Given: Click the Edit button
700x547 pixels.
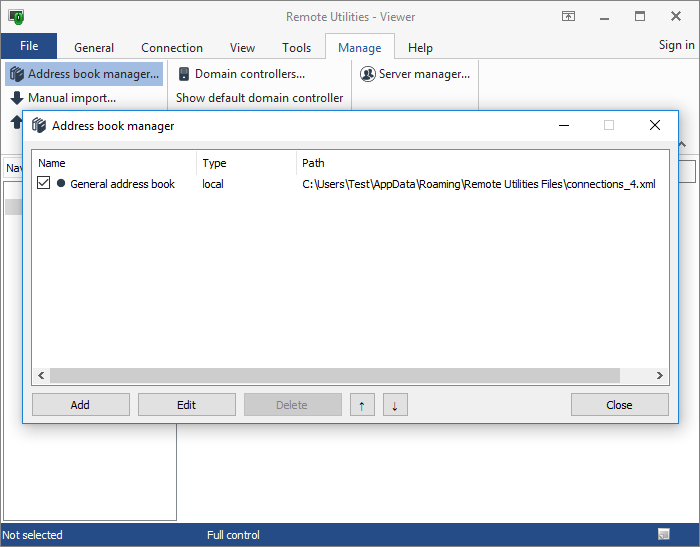Looking at the screenshot, I should pos(187,405).
